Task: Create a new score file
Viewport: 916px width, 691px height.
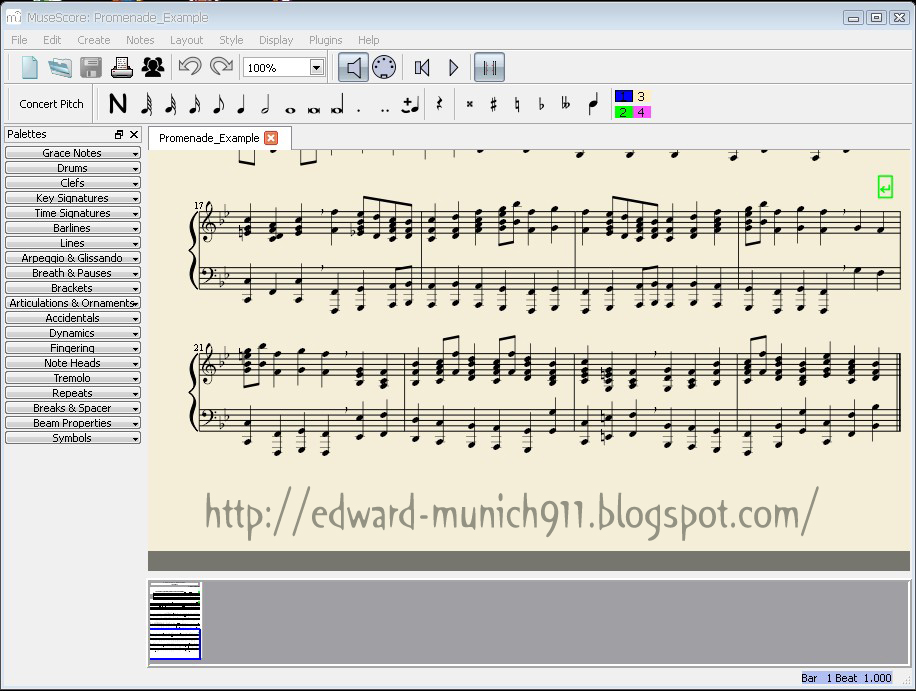Action: point(29,68)
